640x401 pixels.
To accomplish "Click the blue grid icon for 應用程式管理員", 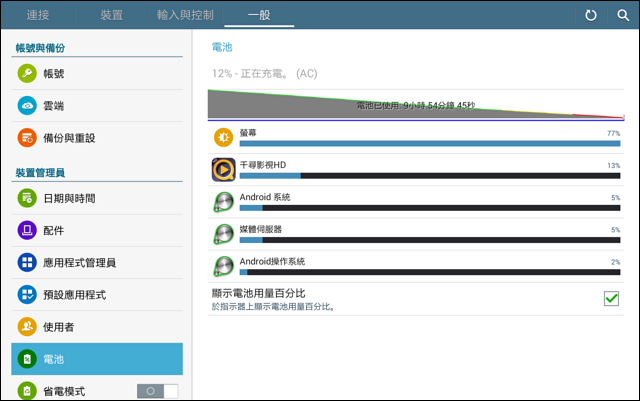I will tap(27, 262).
